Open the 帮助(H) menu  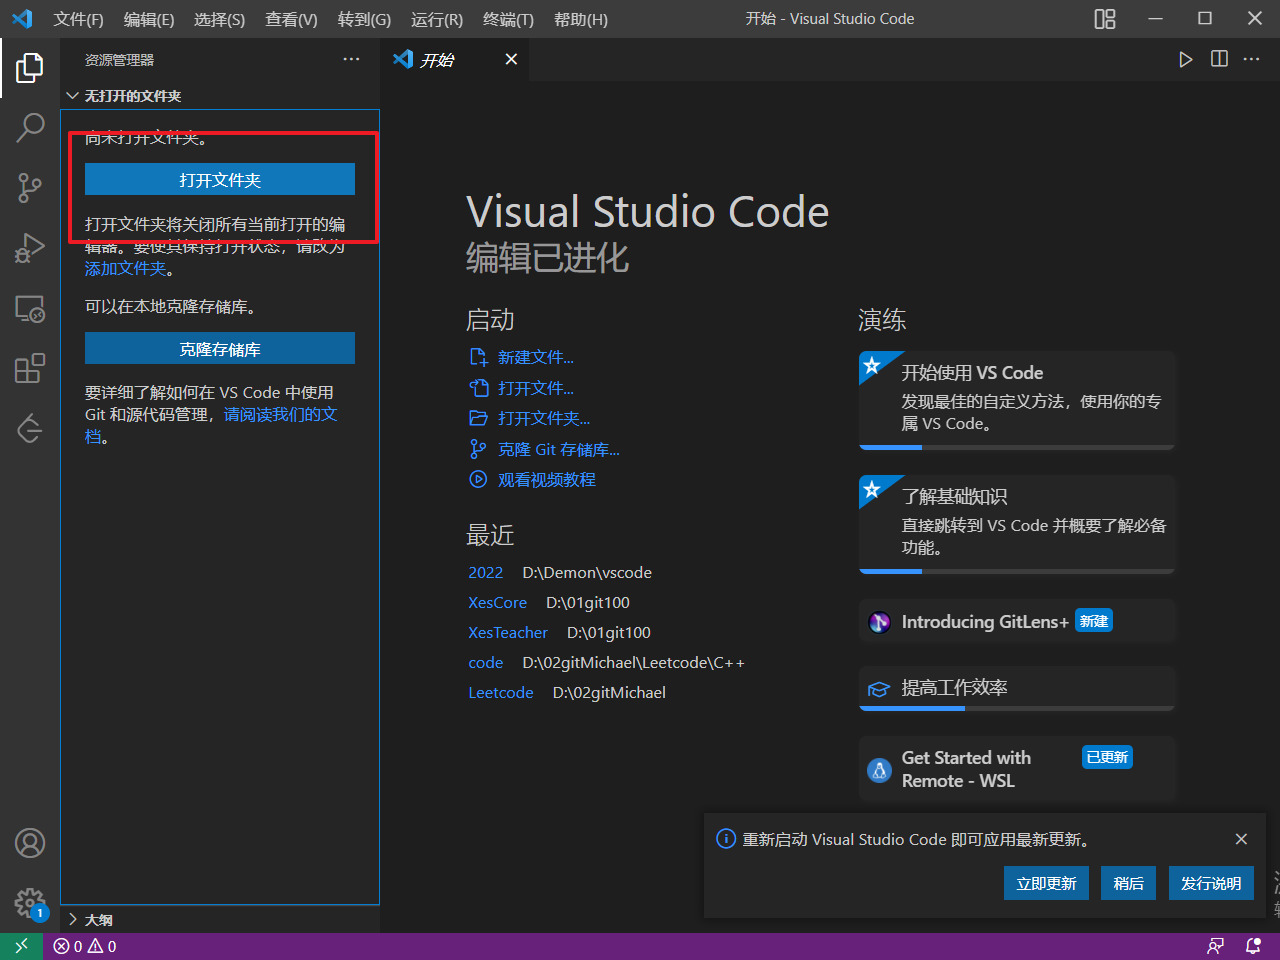click(581, 19)
